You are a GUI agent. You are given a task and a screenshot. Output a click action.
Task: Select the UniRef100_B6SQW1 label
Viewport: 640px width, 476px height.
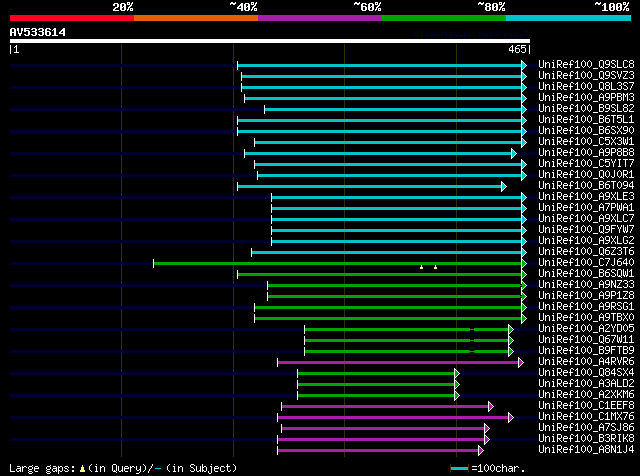[x=586, y=274]
